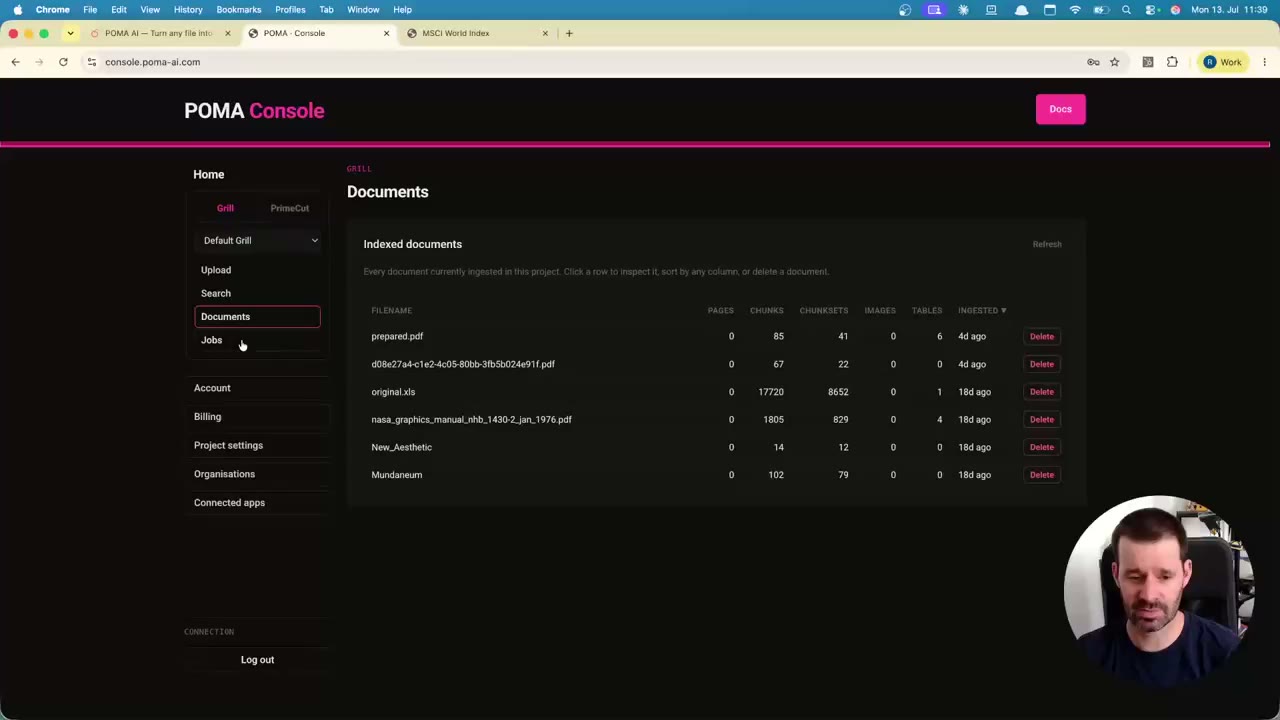The width and height of the screenshot is (1280, 720).
Task: Refresh the indexed documents list
Action: point(1047,244)
